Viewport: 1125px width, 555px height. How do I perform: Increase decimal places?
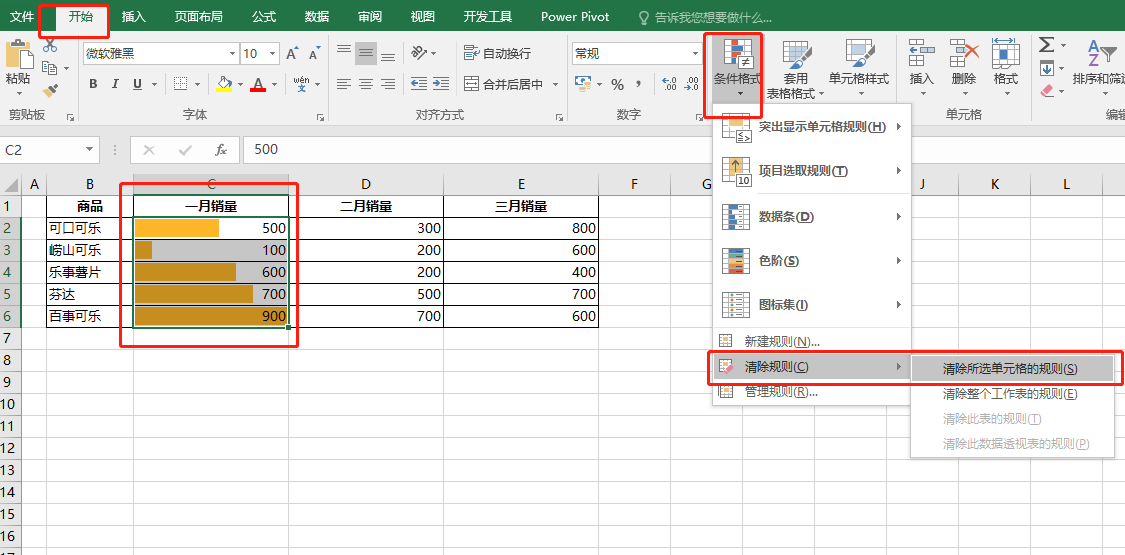(669, 85)
